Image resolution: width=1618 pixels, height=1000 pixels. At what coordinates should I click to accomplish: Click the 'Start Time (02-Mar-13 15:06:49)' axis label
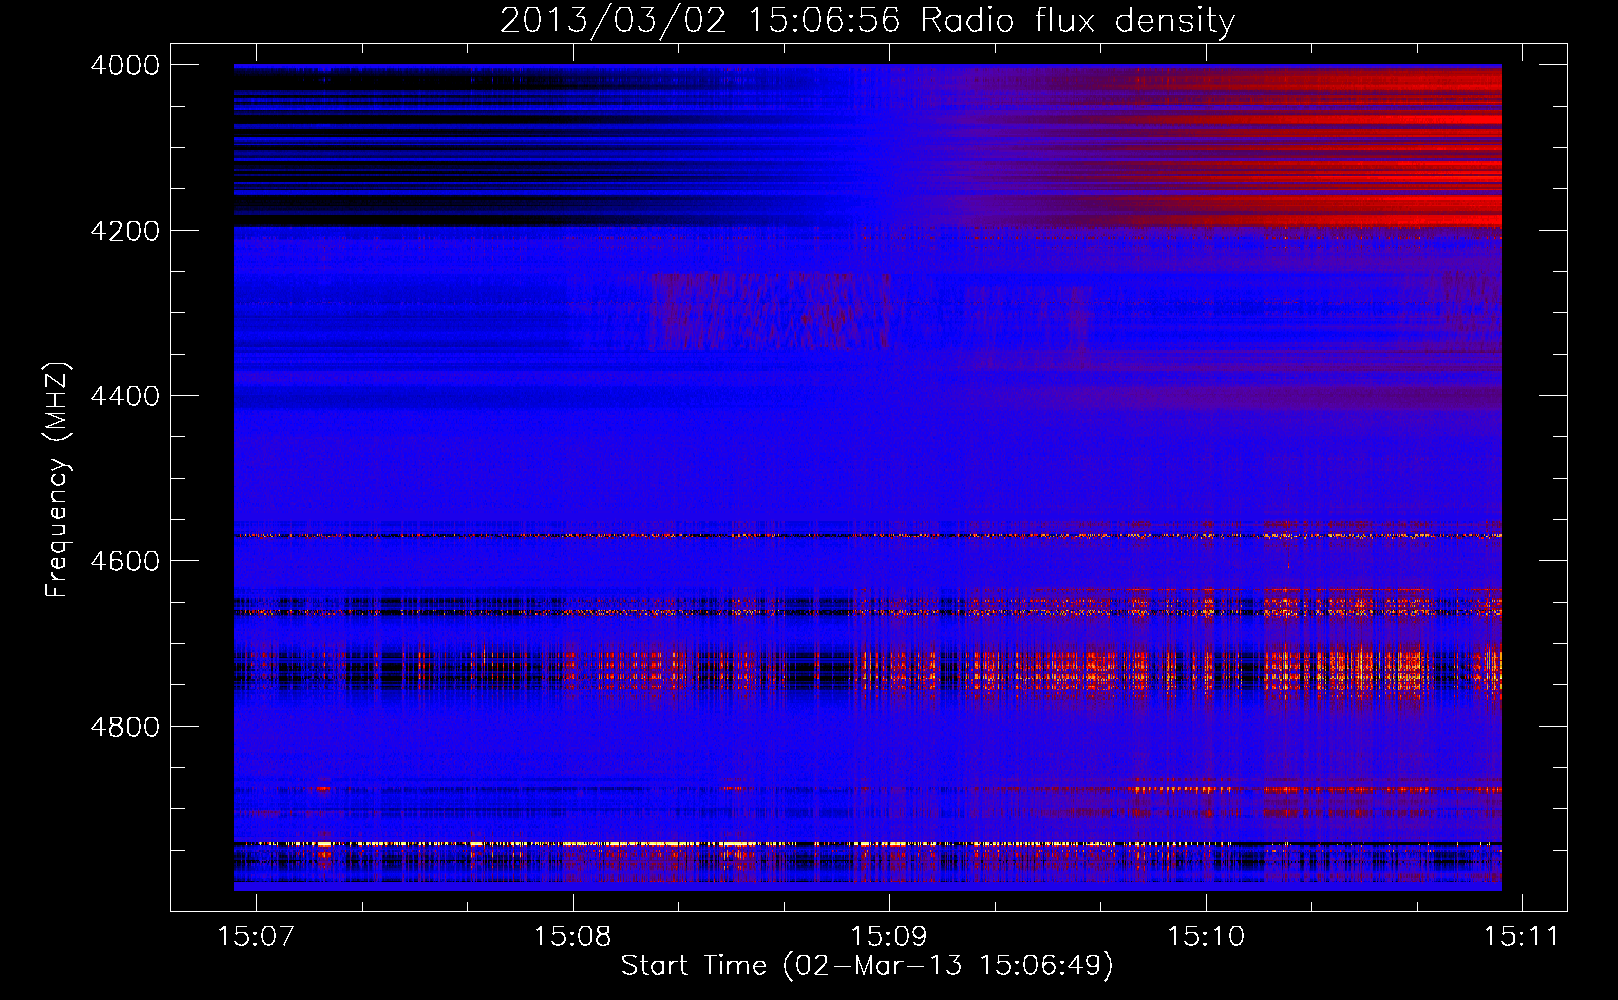[x=867, y=966]
